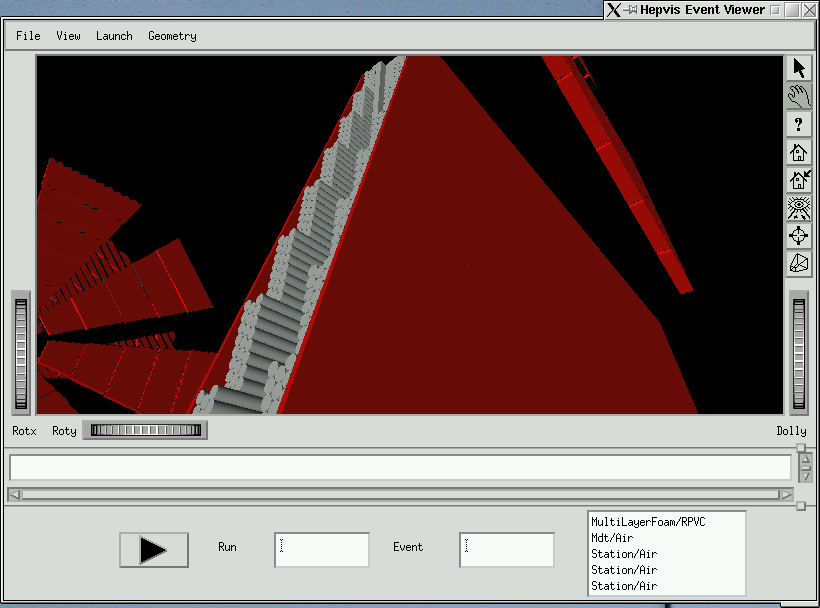Viewport: 820px width, 608px height.
Task: Open the Launch menu
Action: (114, 36)
